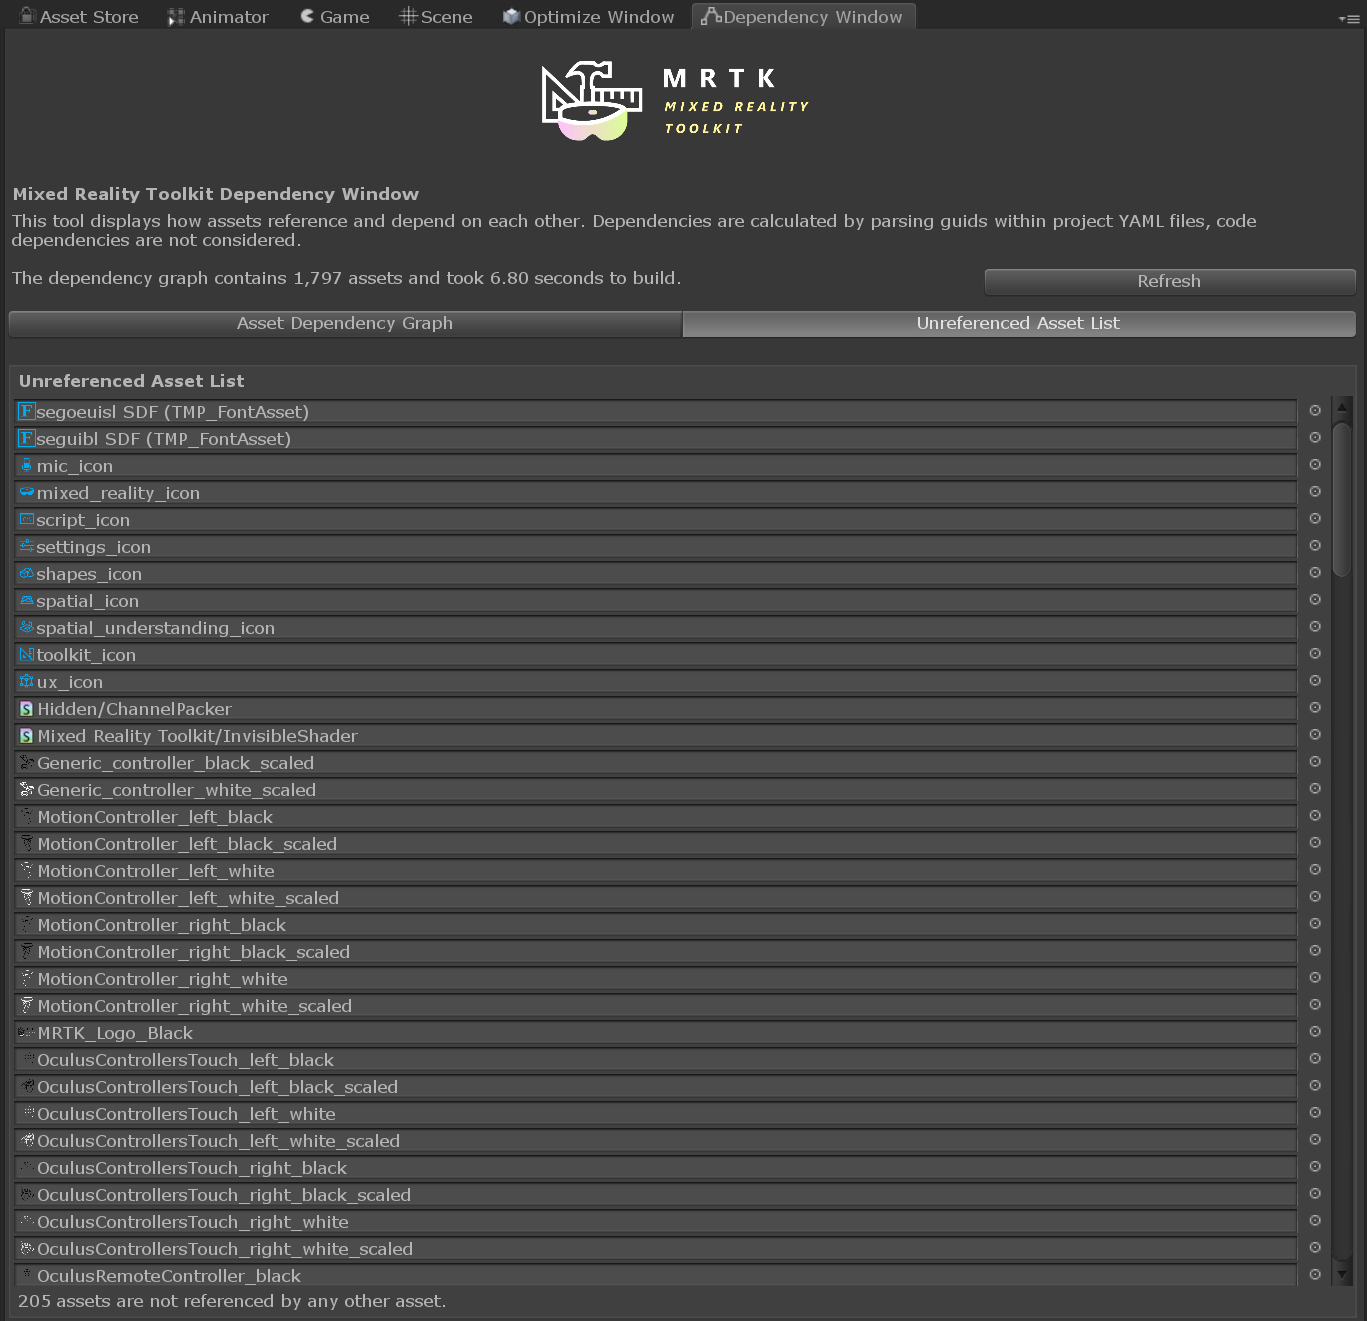Open the window context menu at top right
The width and height of the screenshot is (1367, 1321).
1348,18
